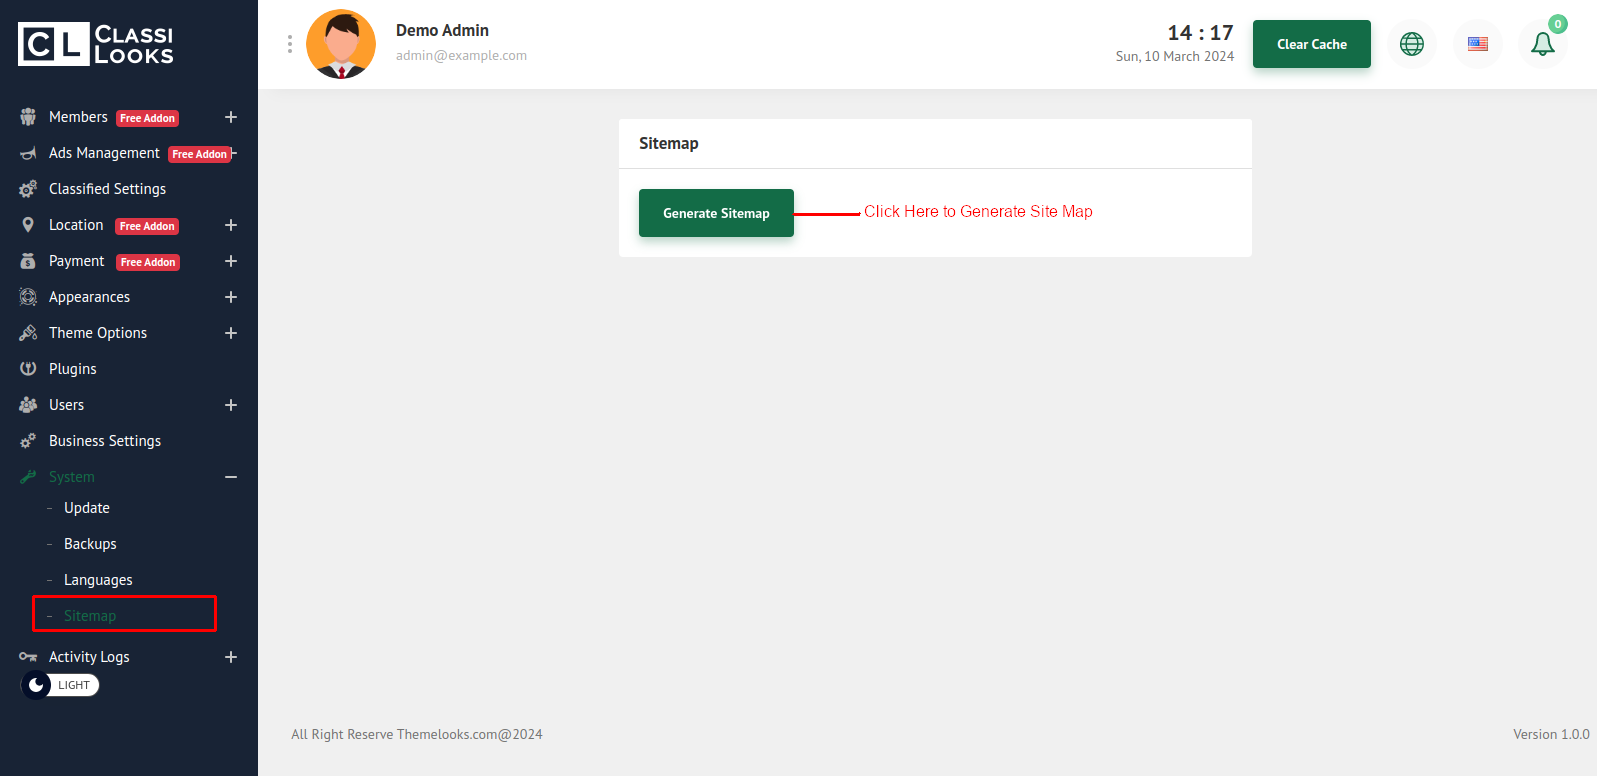Click the Business Settings gears icon
Screen dimensions: 1597x776
point(28,441)
